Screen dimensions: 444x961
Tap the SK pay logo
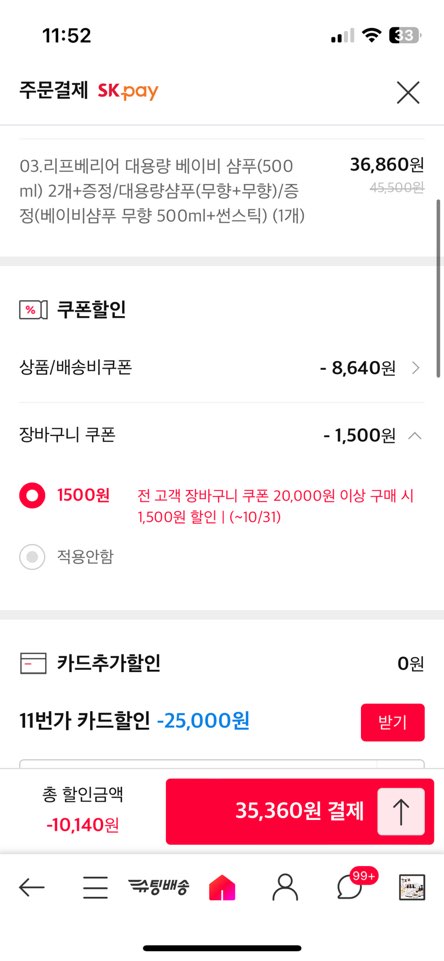[x=128, y=92]
